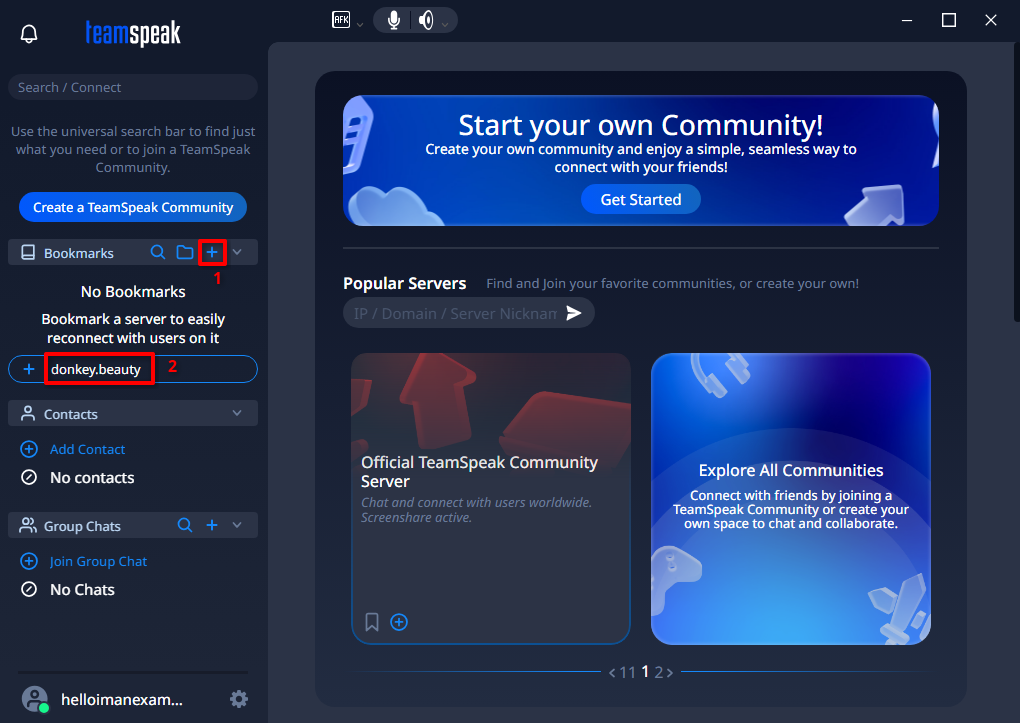Open the AFK options dropdown arrow
This screenshot has width=1020, height=723.
[x=360, y=25]
